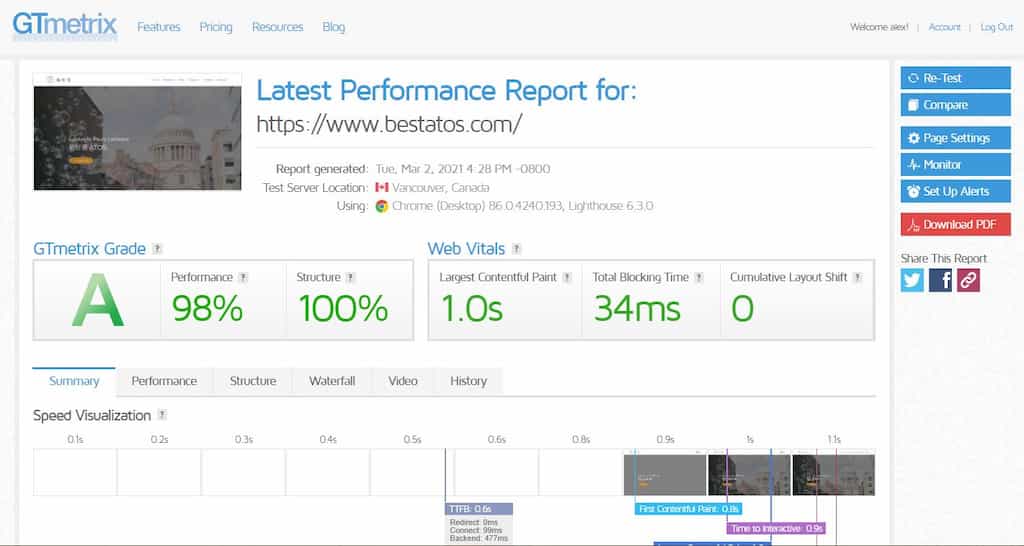Click the Canada flag icon
The image size is (1024, 546).
(x=382, y=188)
